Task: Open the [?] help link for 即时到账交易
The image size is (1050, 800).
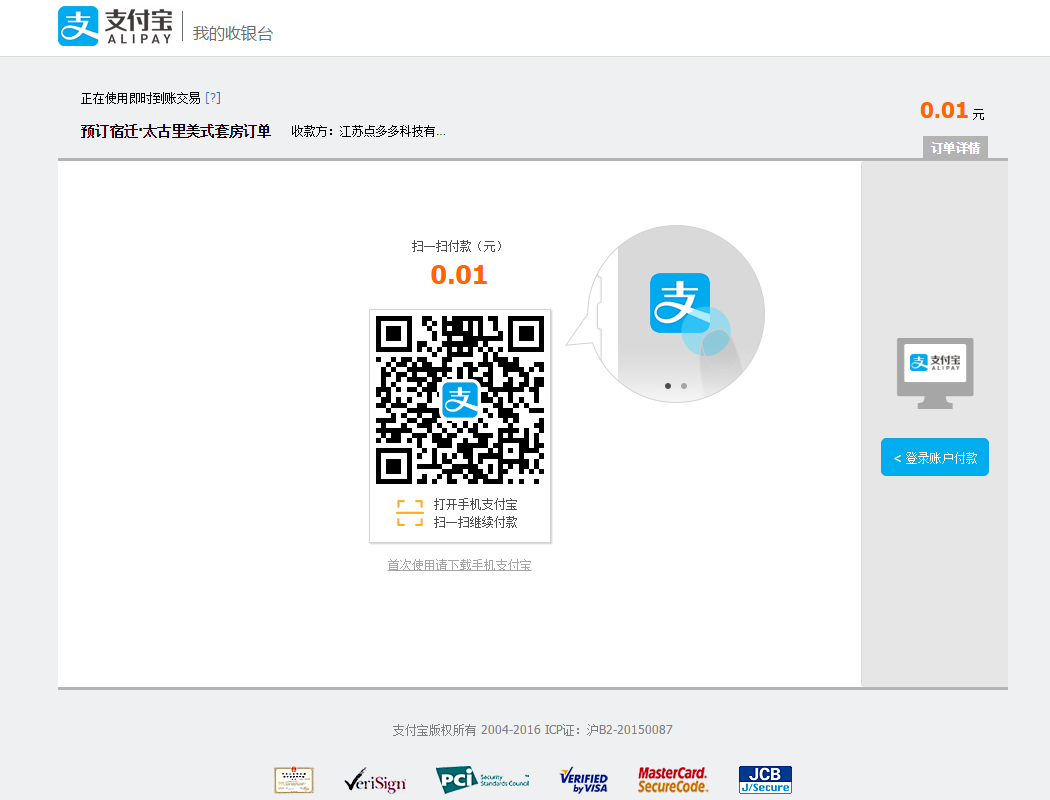Action: (x=212, y=98)
